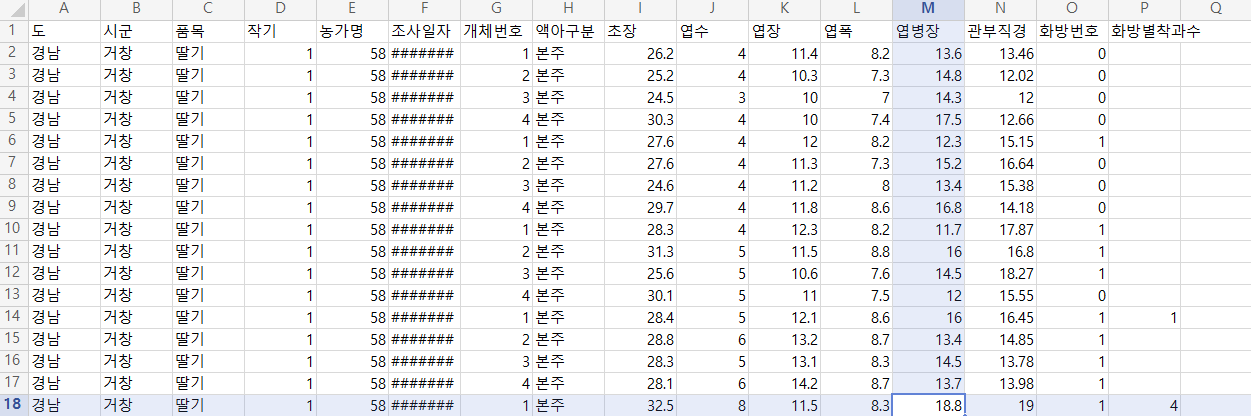Click the '조사일자' header cell
1251x416 pixels.
tap(424, 31)
